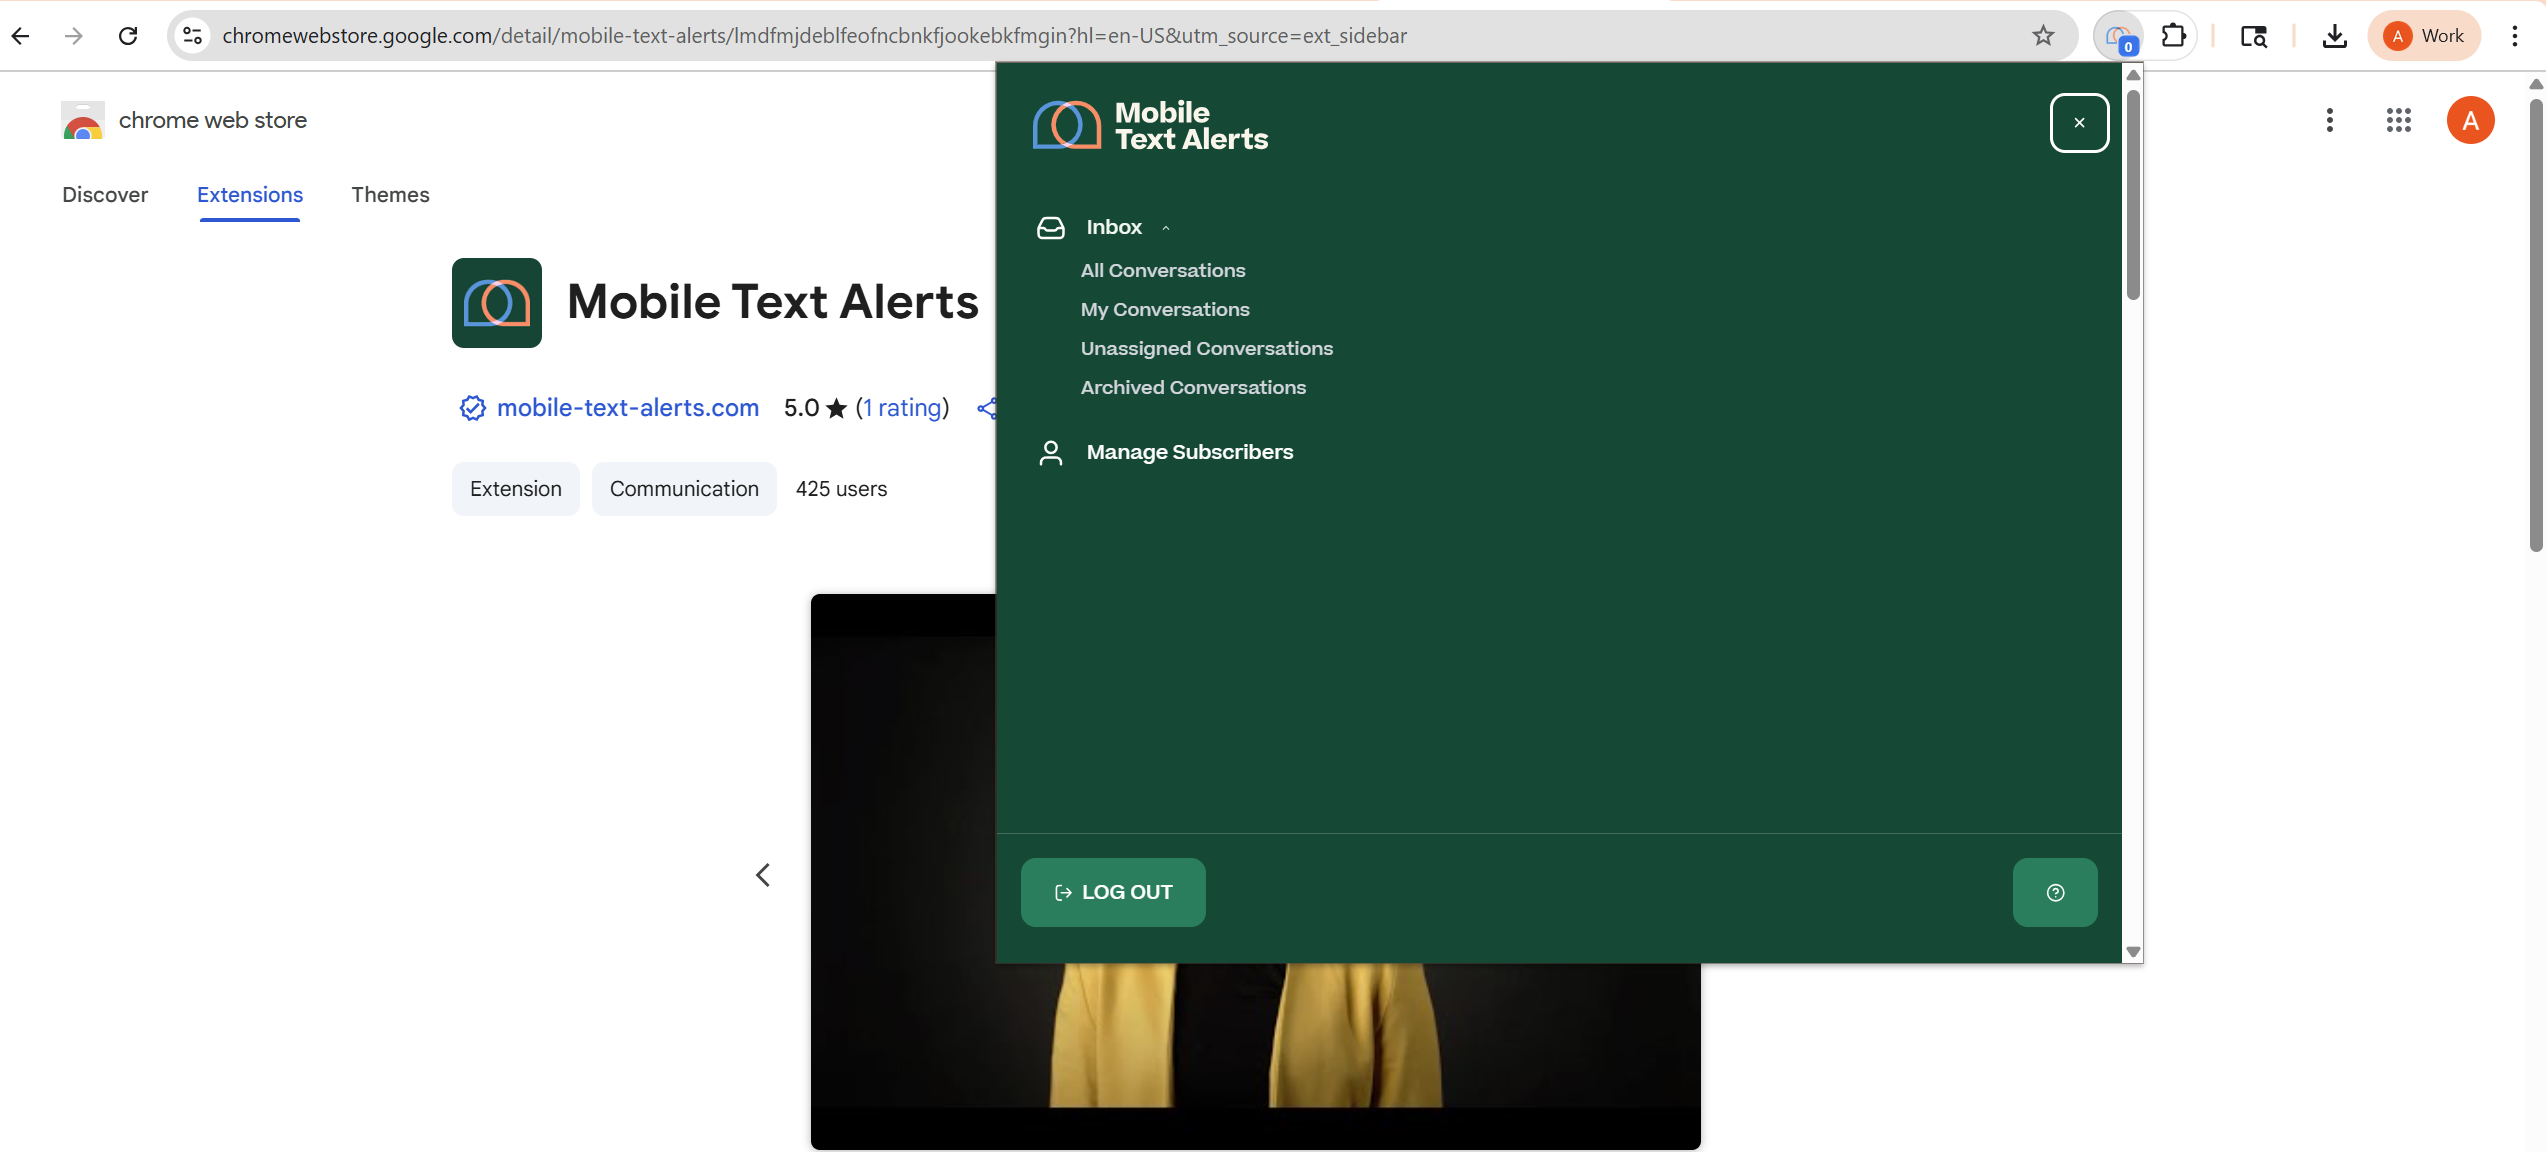This screenshot has height=1152, width=2546.
Task: Click the popup scrollbar down arrow
Action: (x=2133, y=953)
